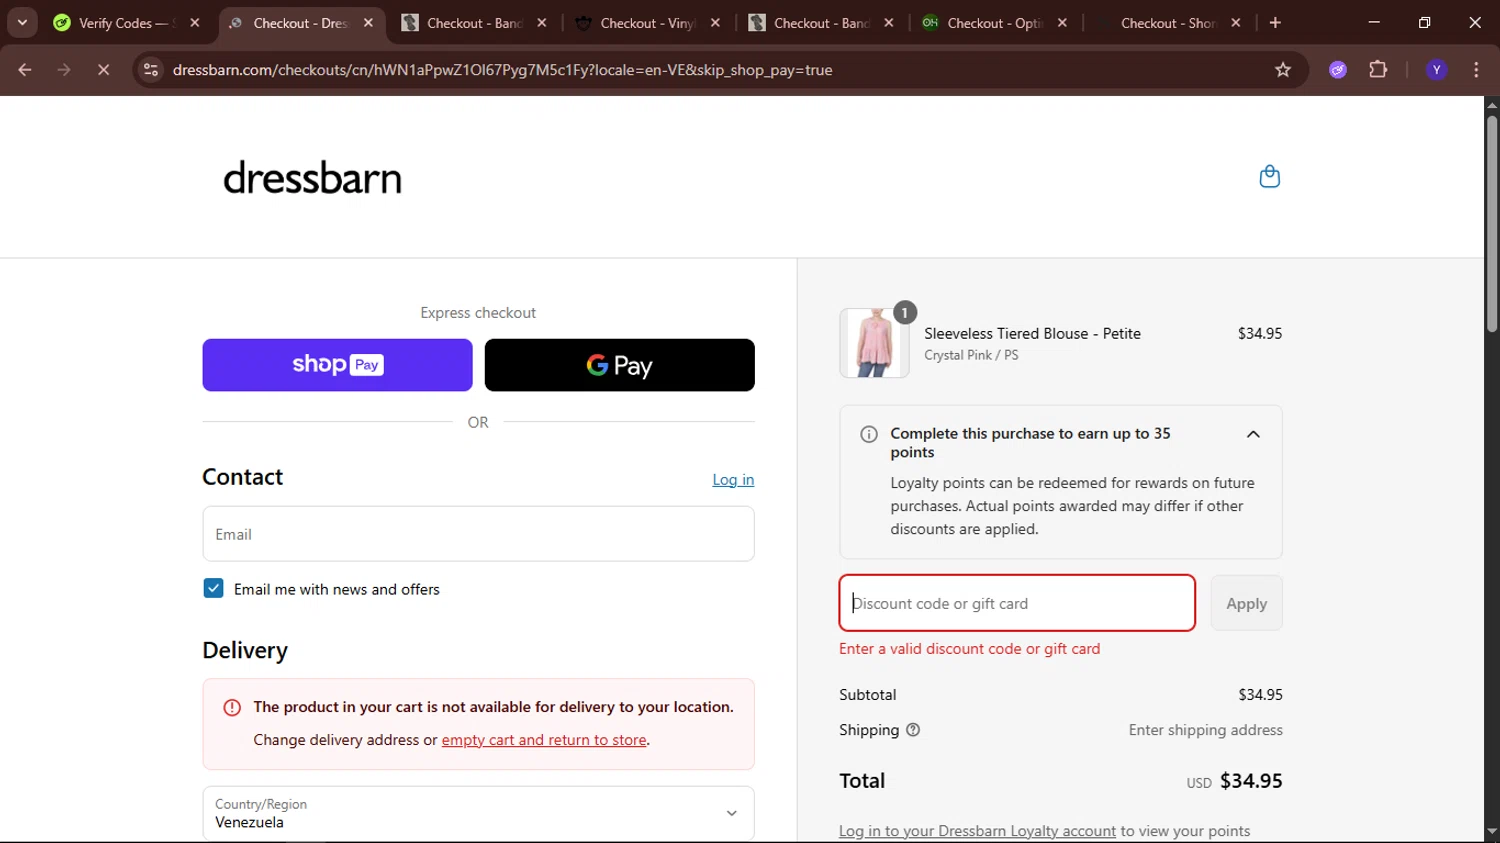1500x843 pixels.
Task: Open the browser extensions puzzle icon
Action: [1378, 70]
